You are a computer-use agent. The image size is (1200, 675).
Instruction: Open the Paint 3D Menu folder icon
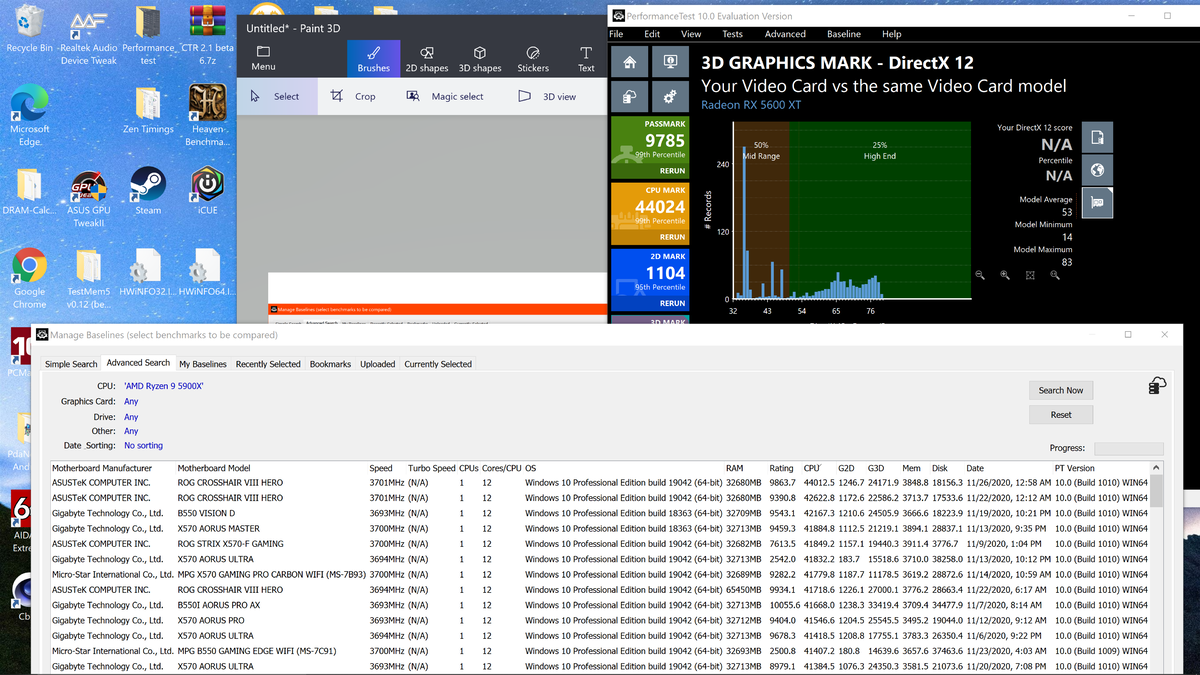pos(263,59)
